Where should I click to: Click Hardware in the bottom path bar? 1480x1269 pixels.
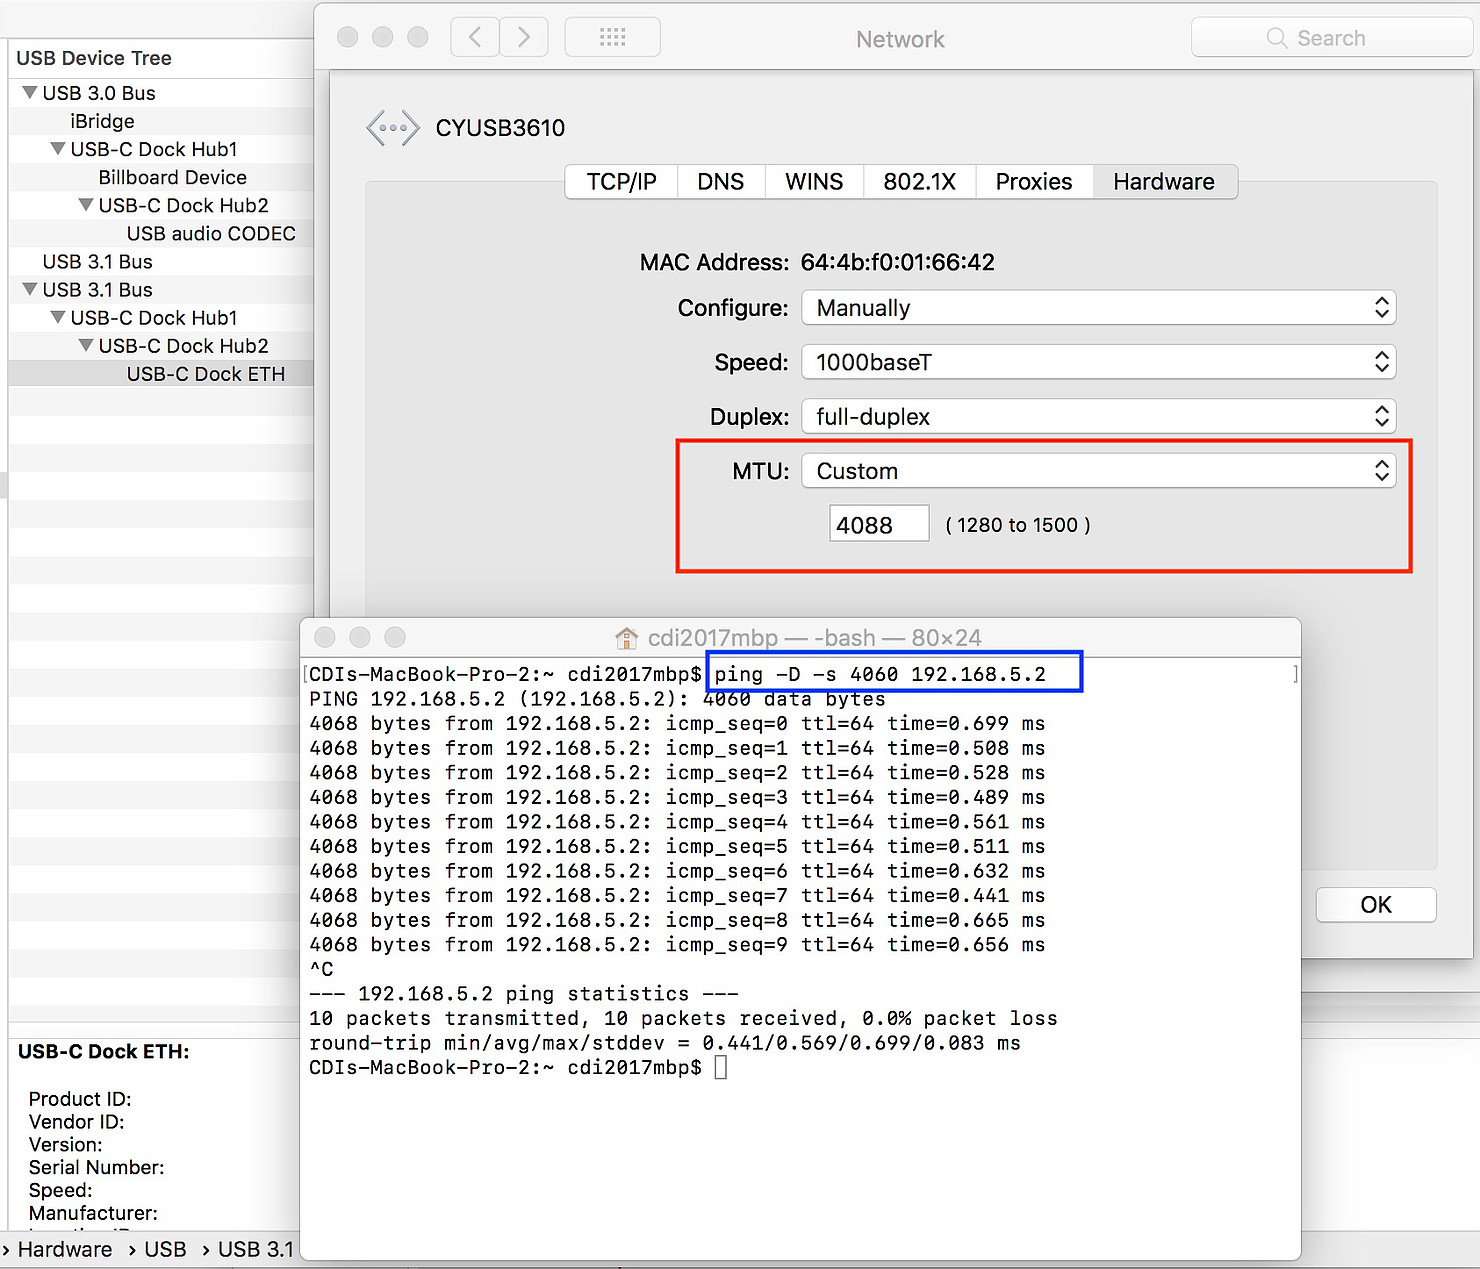click(65, 1250)
